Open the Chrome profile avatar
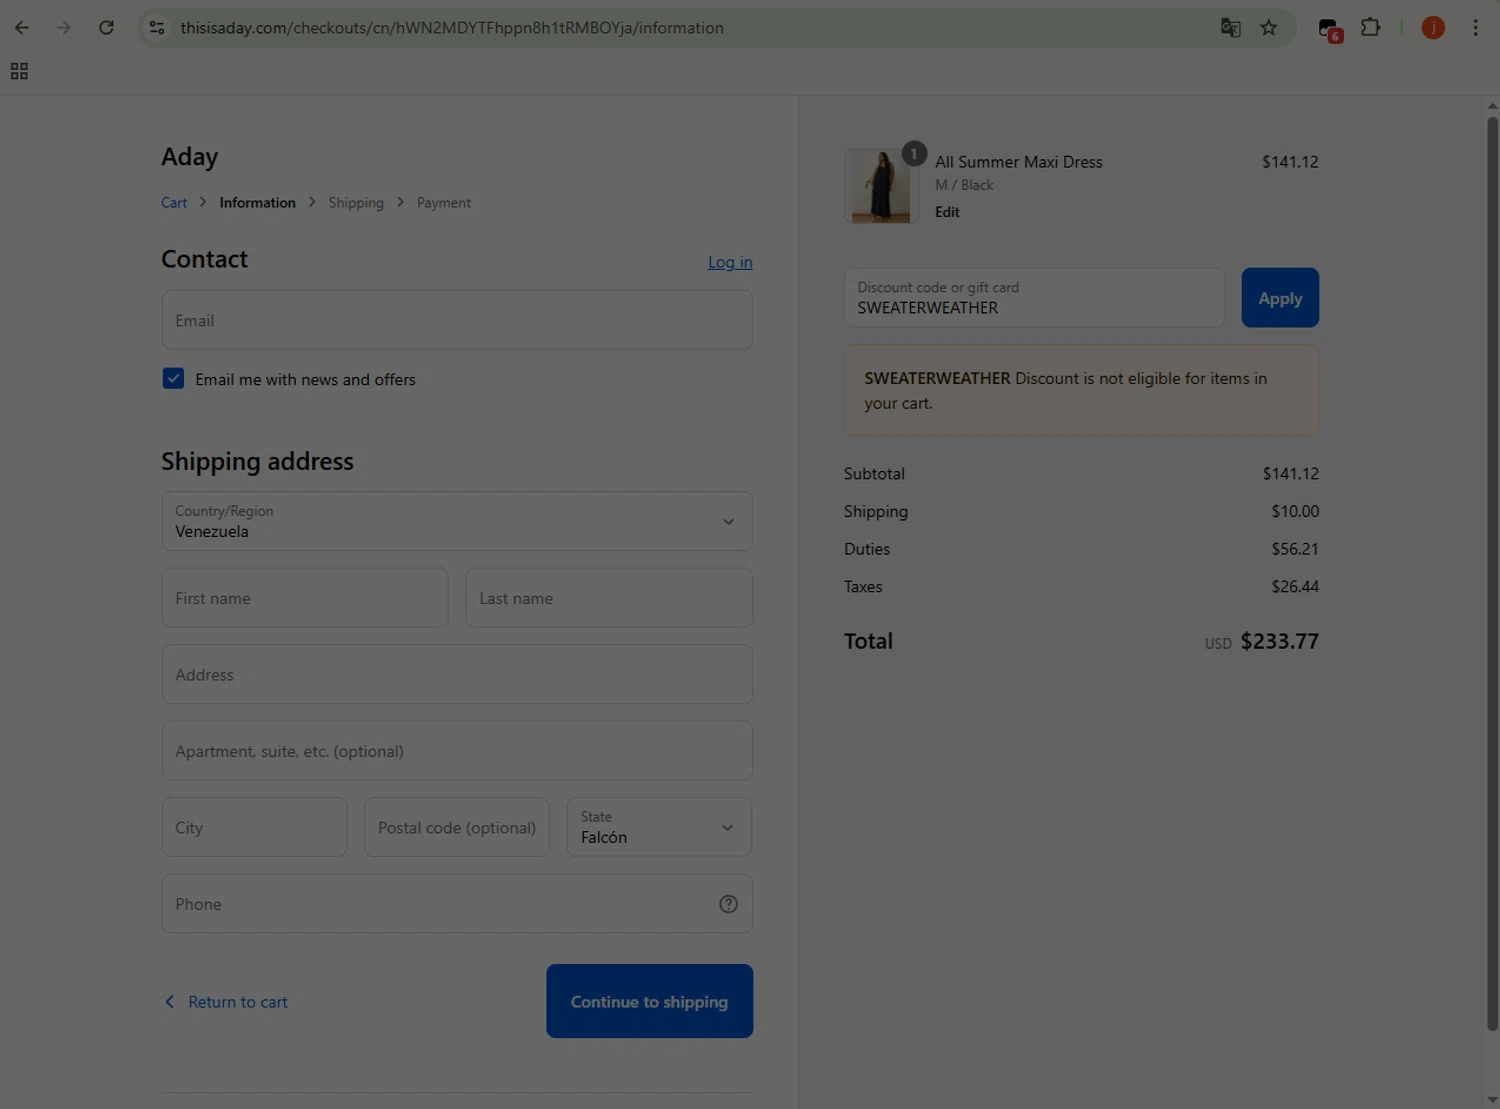This screenshot has width=1500, height=1109. 1433,28
